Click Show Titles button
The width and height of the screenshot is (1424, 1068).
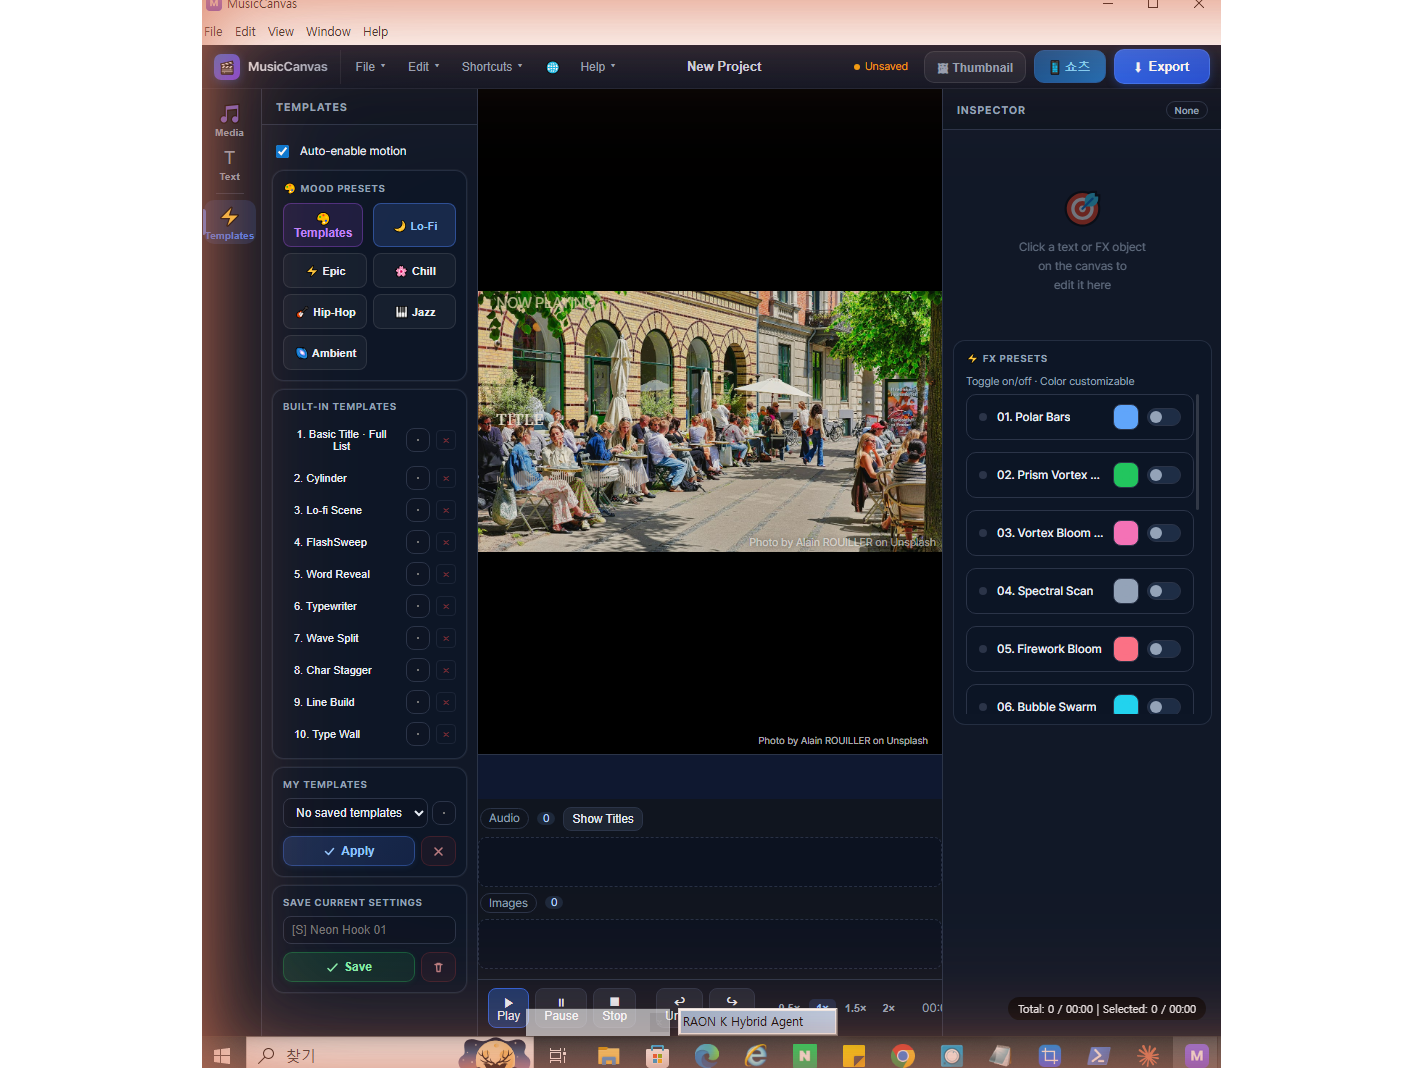(603, 819)
